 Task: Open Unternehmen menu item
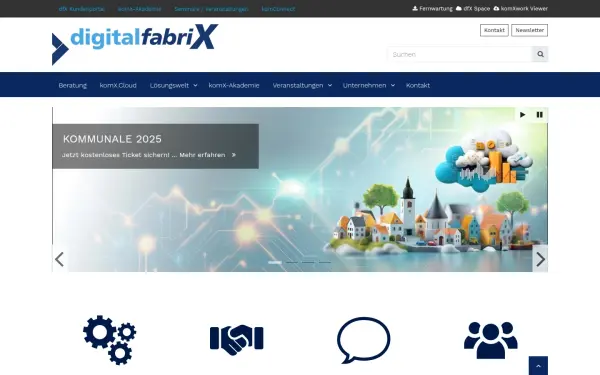pos(364,85)
